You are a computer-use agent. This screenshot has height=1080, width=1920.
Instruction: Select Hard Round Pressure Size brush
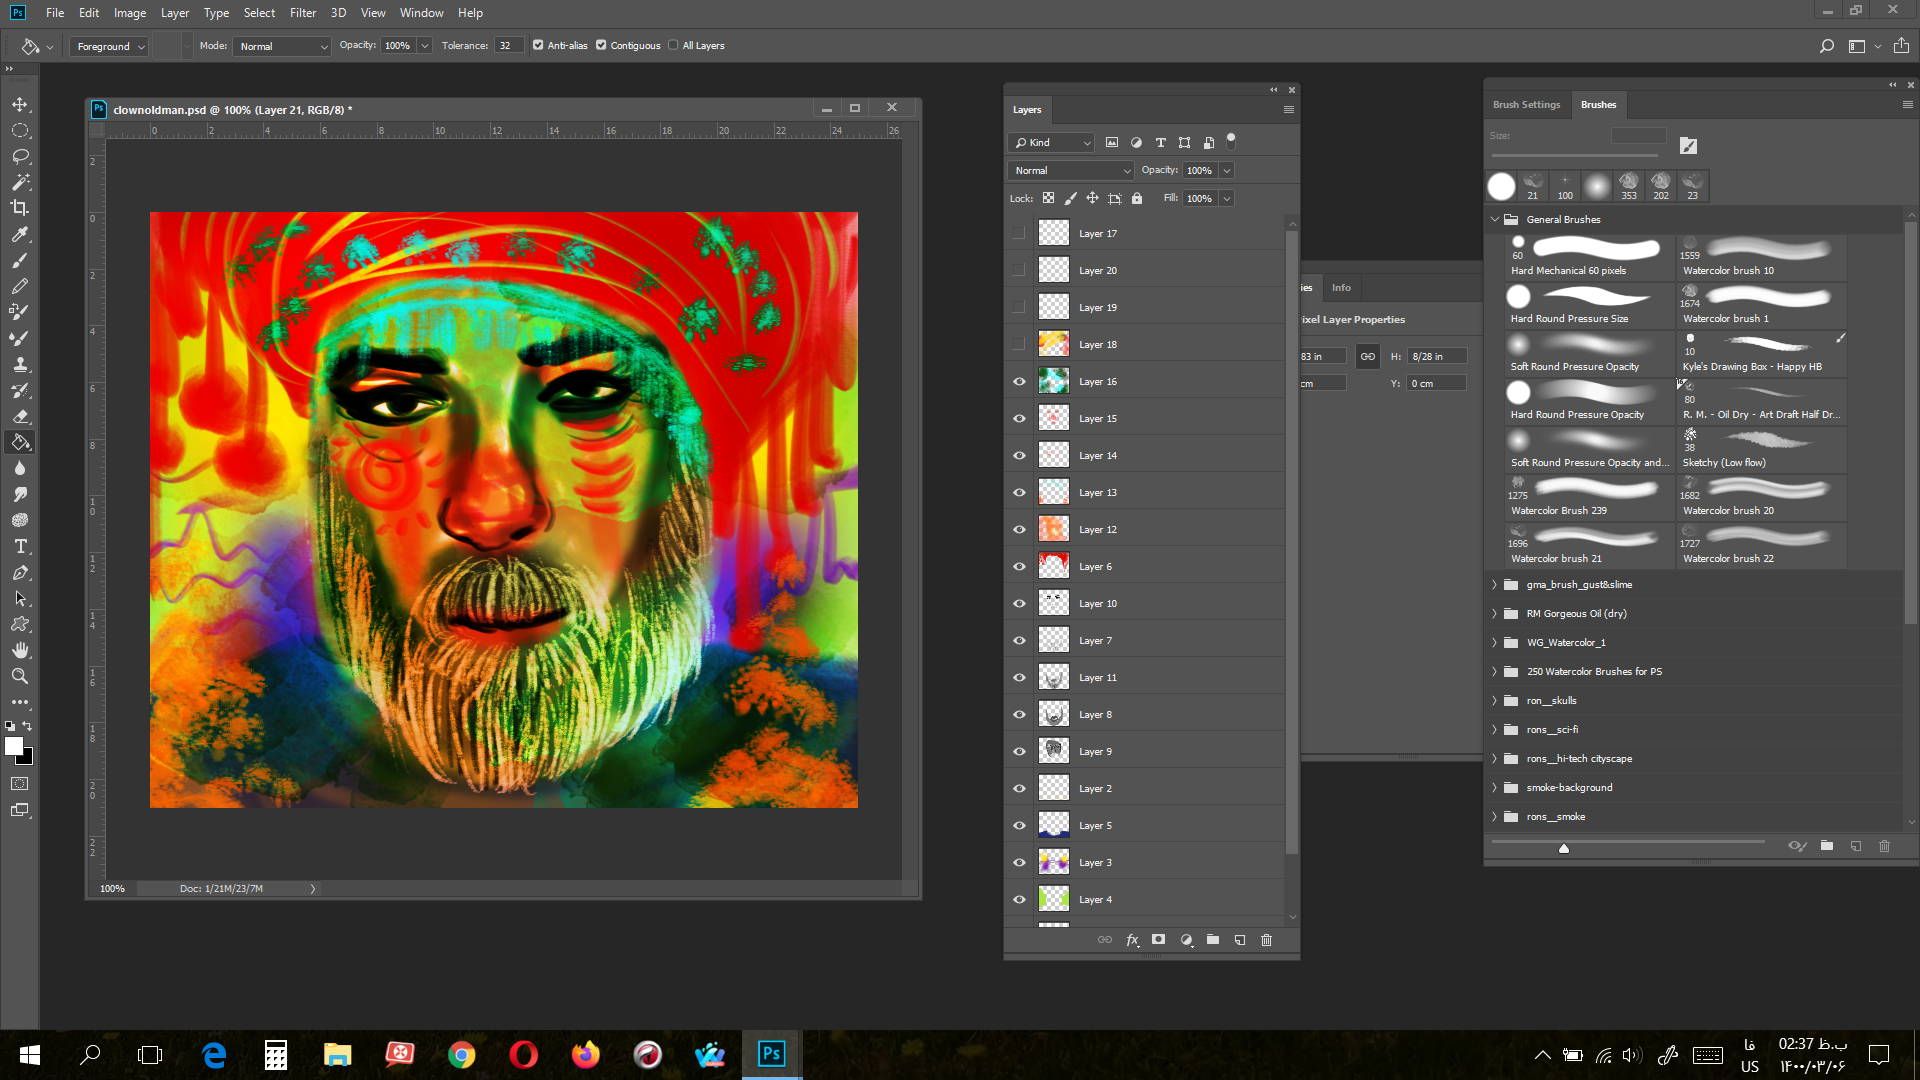pos(1589,304)
